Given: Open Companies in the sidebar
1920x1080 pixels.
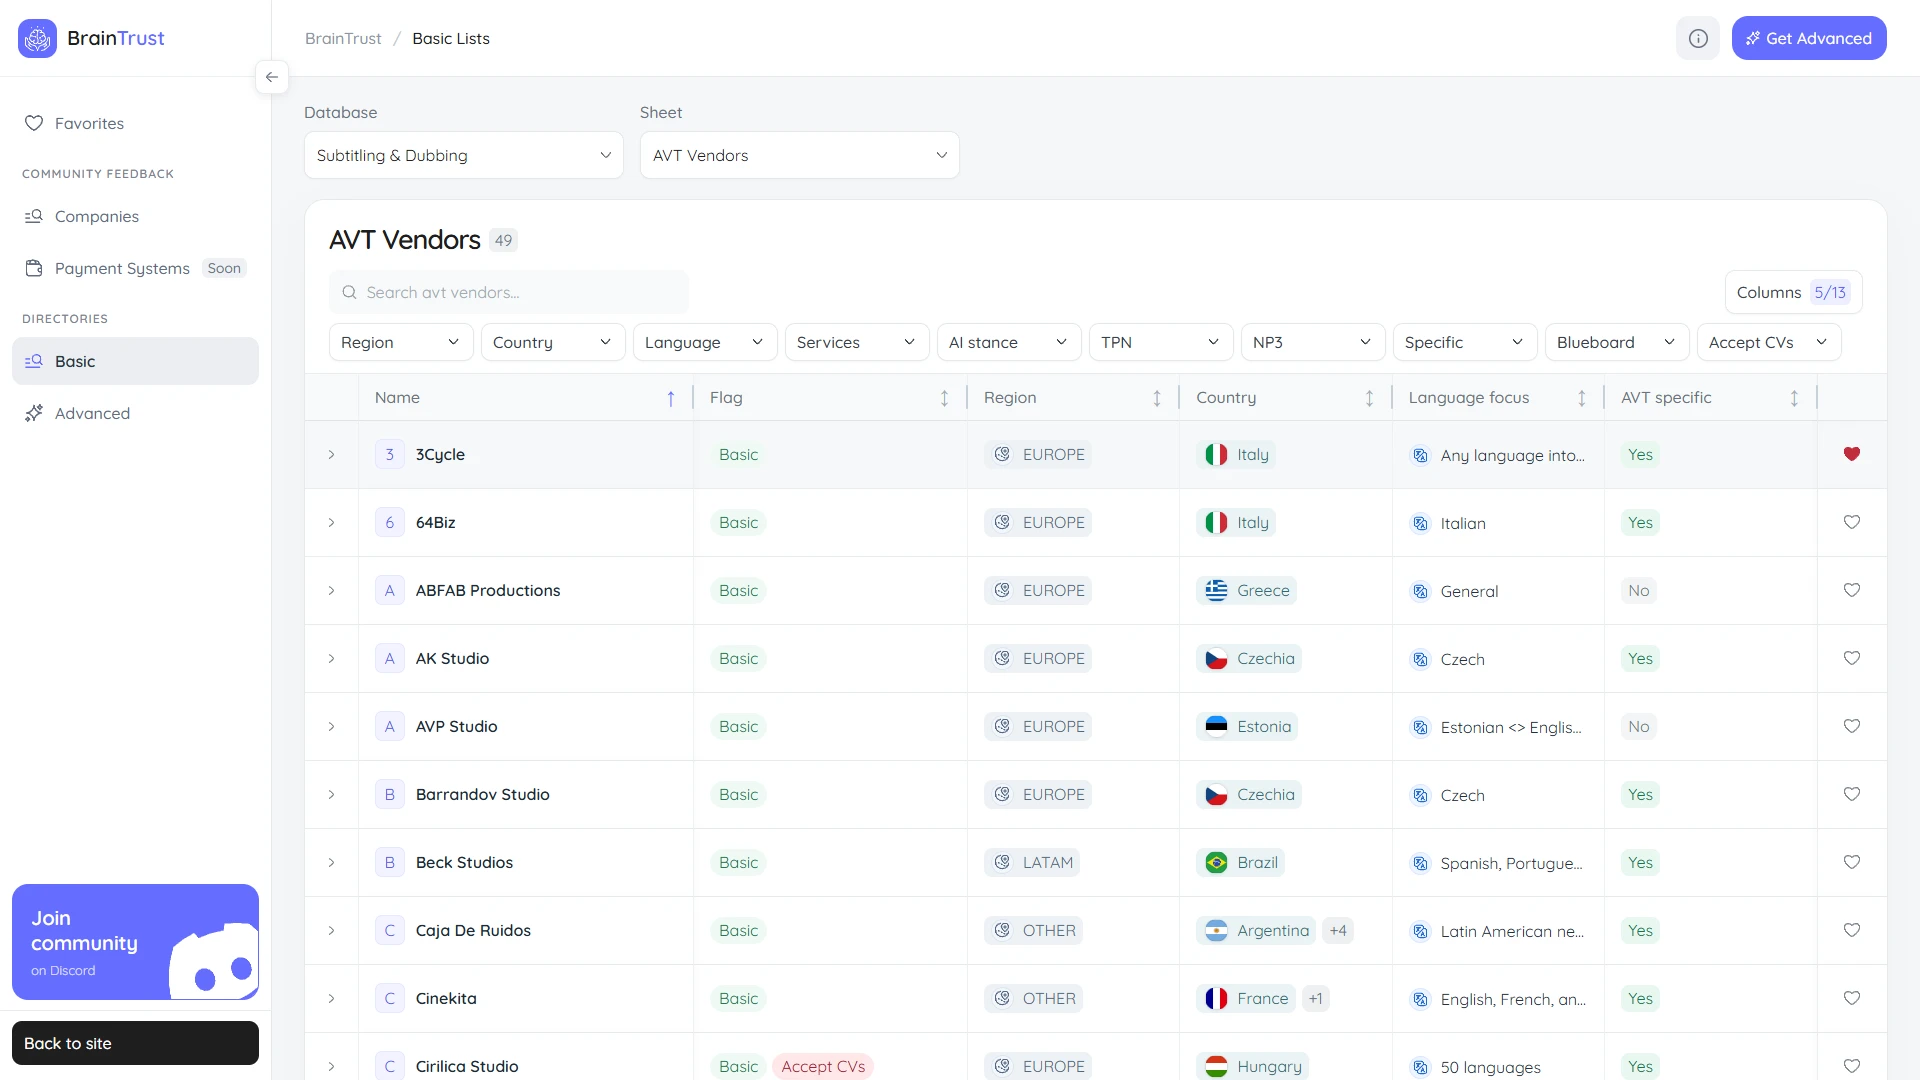Looking at the screenshot, I should tap(135, 216).
